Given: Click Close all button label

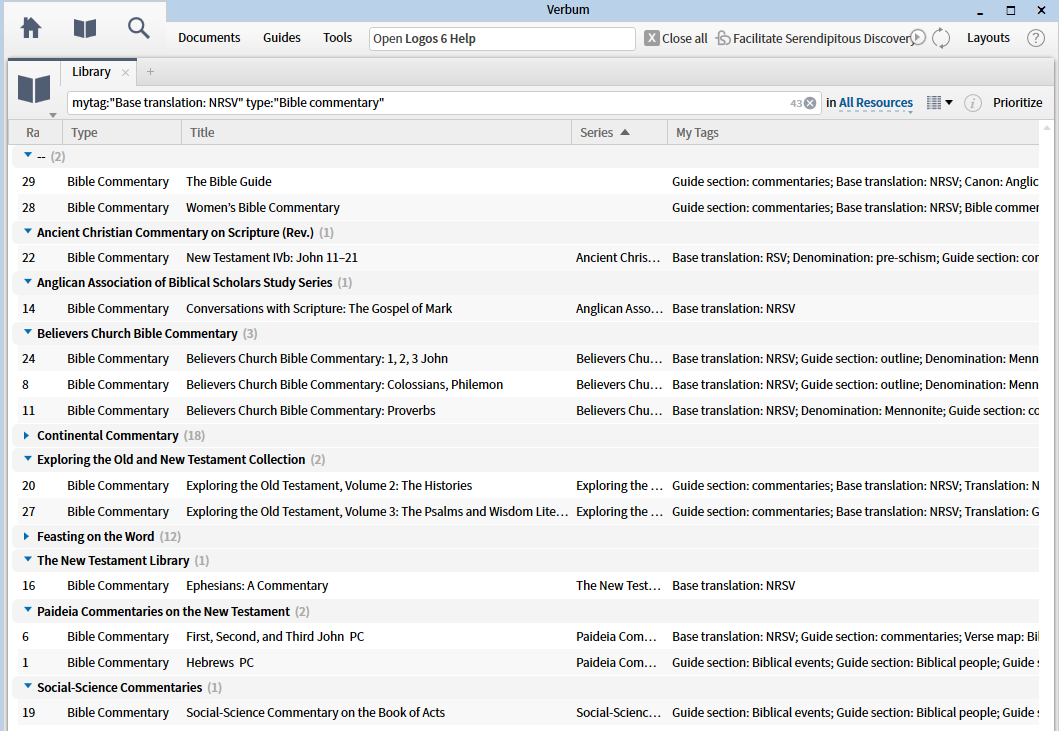Looking at the screenshot, I should pos(684,39).
